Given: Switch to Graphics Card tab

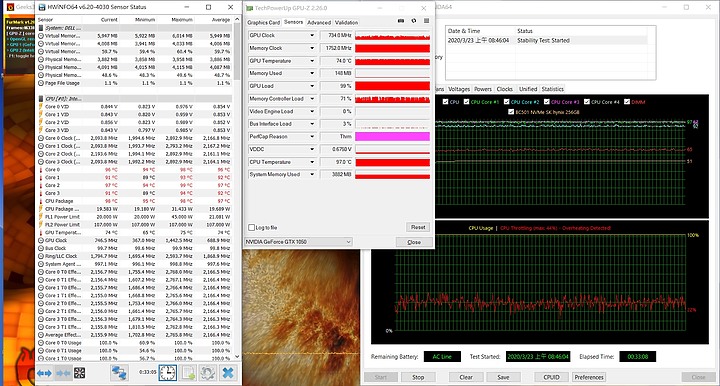Looking at the screenshot, I should tap(264, 22).
